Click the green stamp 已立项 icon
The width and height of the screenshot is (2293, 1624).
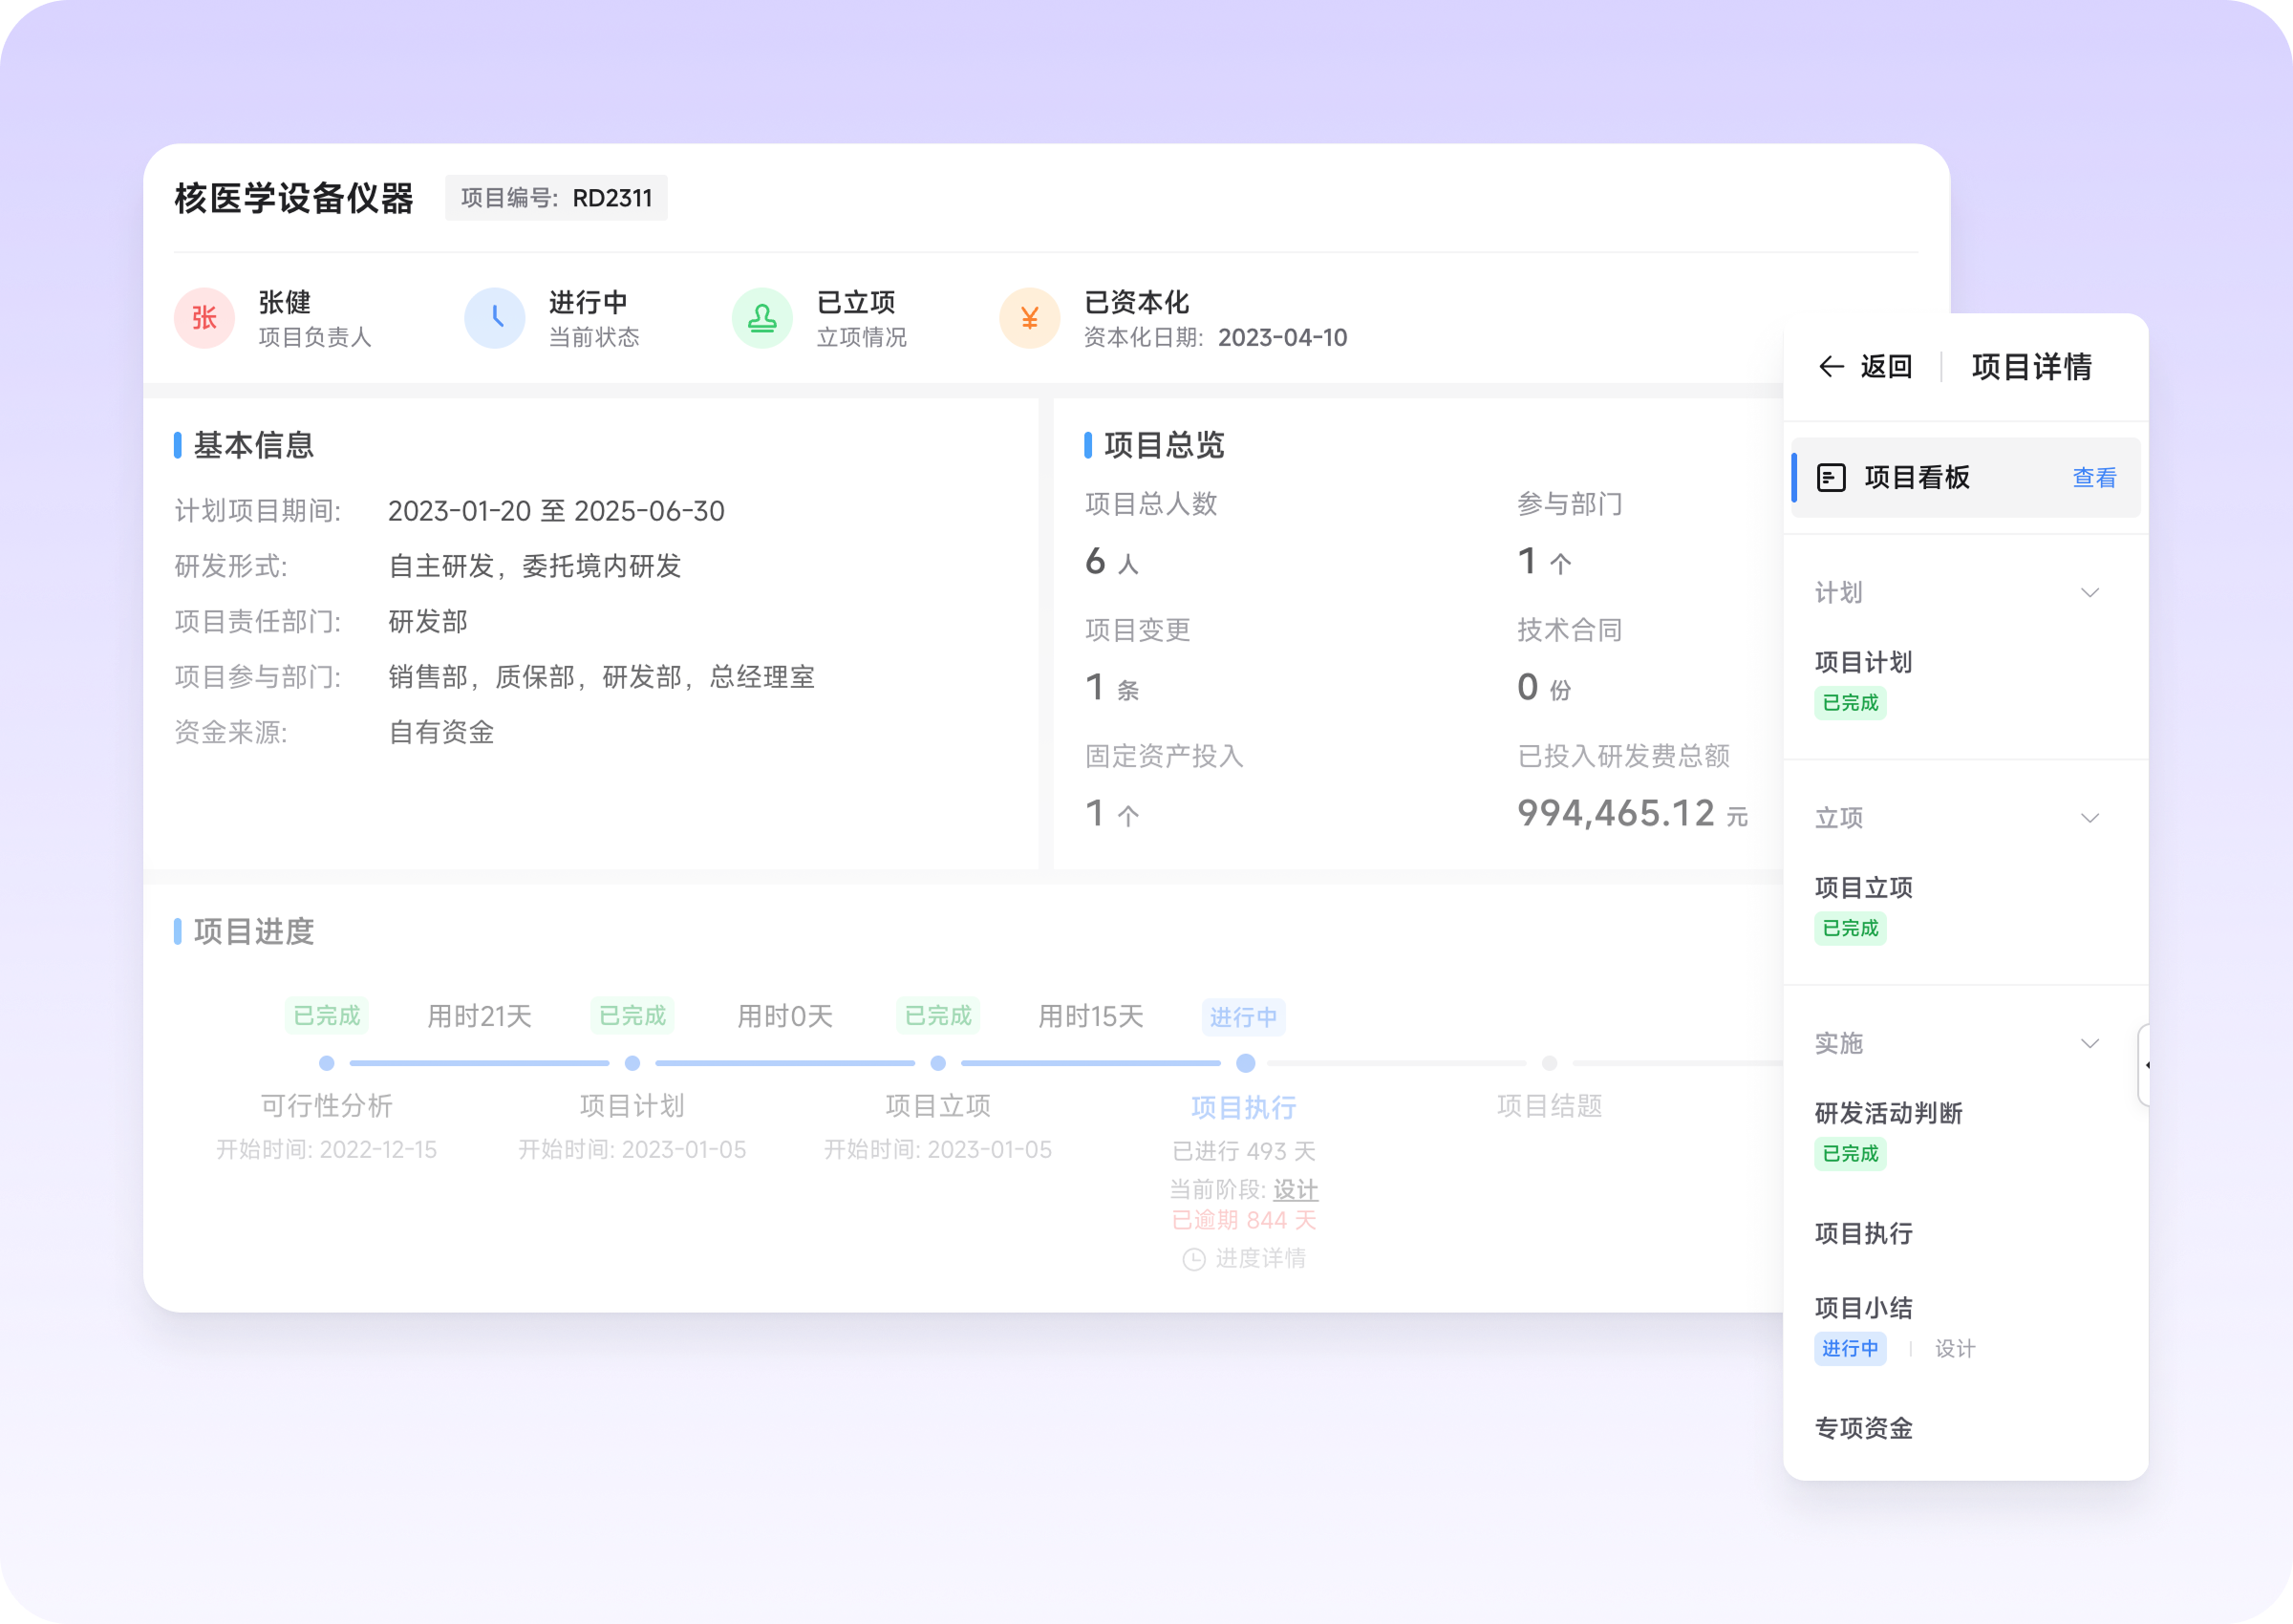[x=762, y=318]
